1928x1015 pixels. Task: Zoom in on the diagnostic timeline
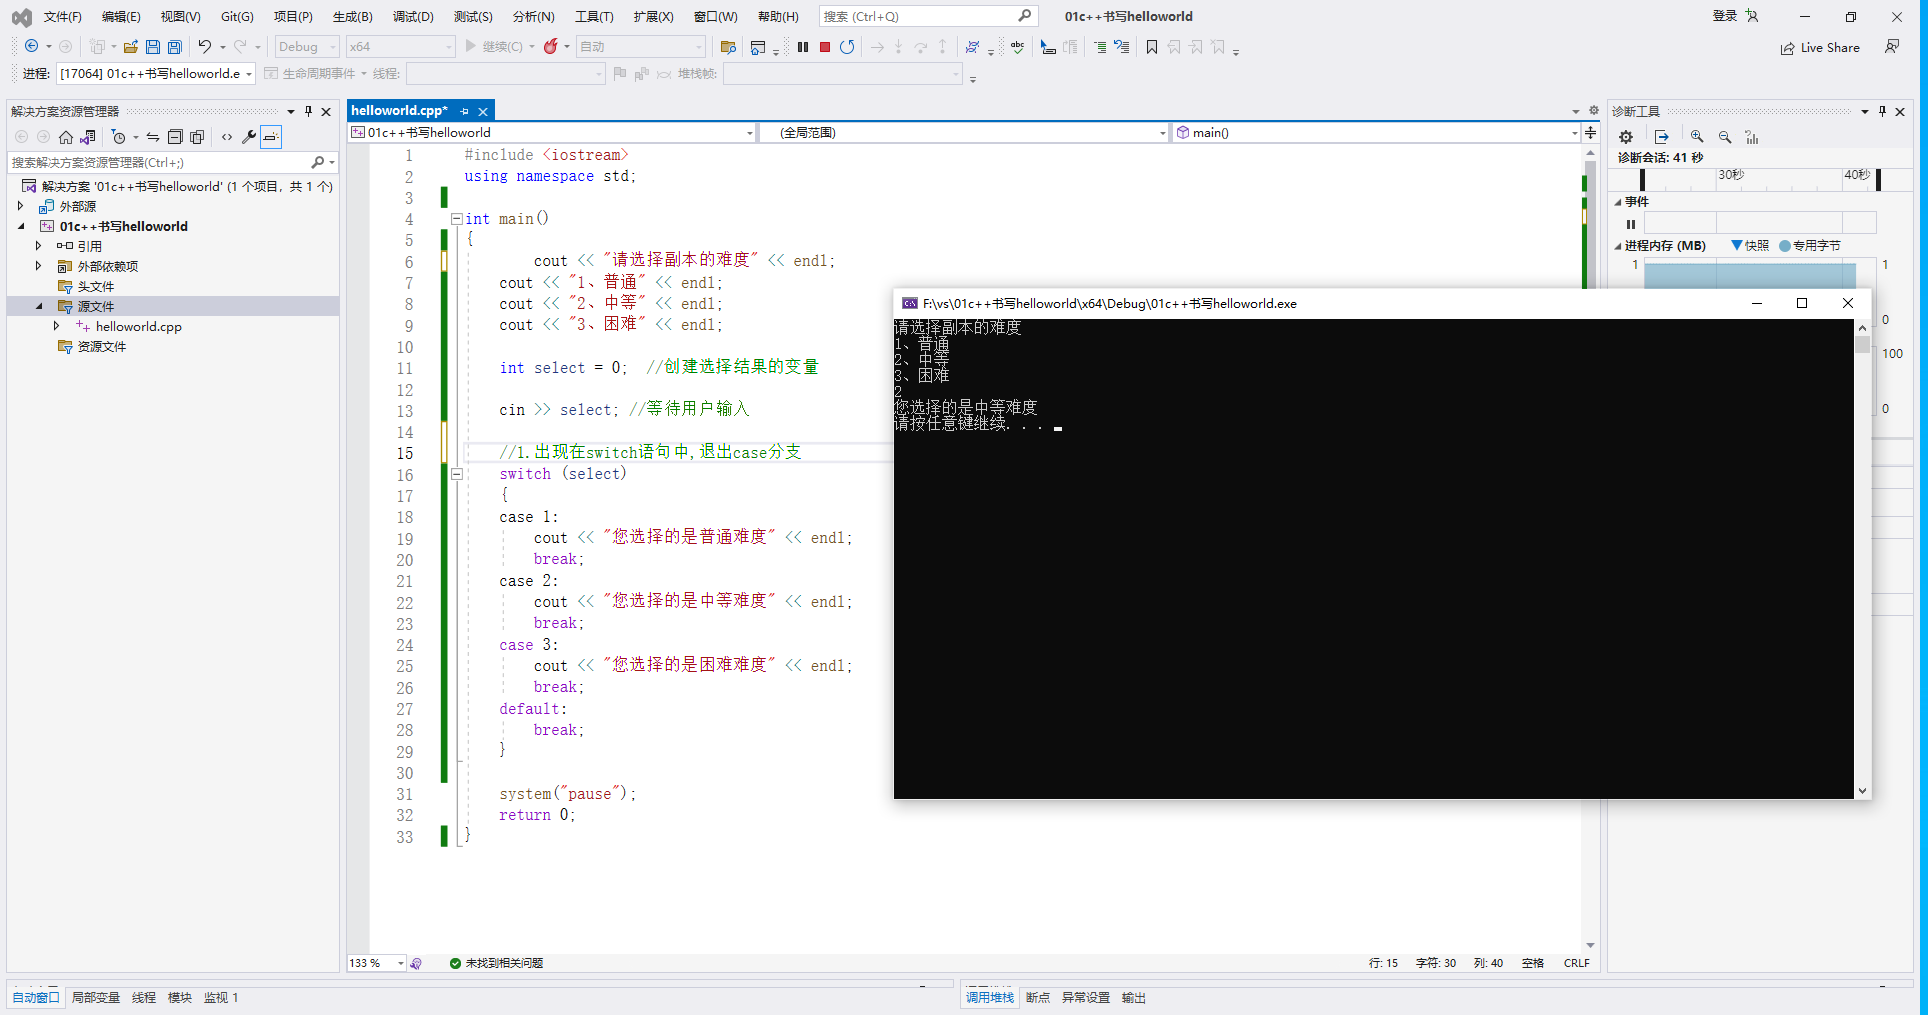pyautogui.click(x=1697, y=137)
